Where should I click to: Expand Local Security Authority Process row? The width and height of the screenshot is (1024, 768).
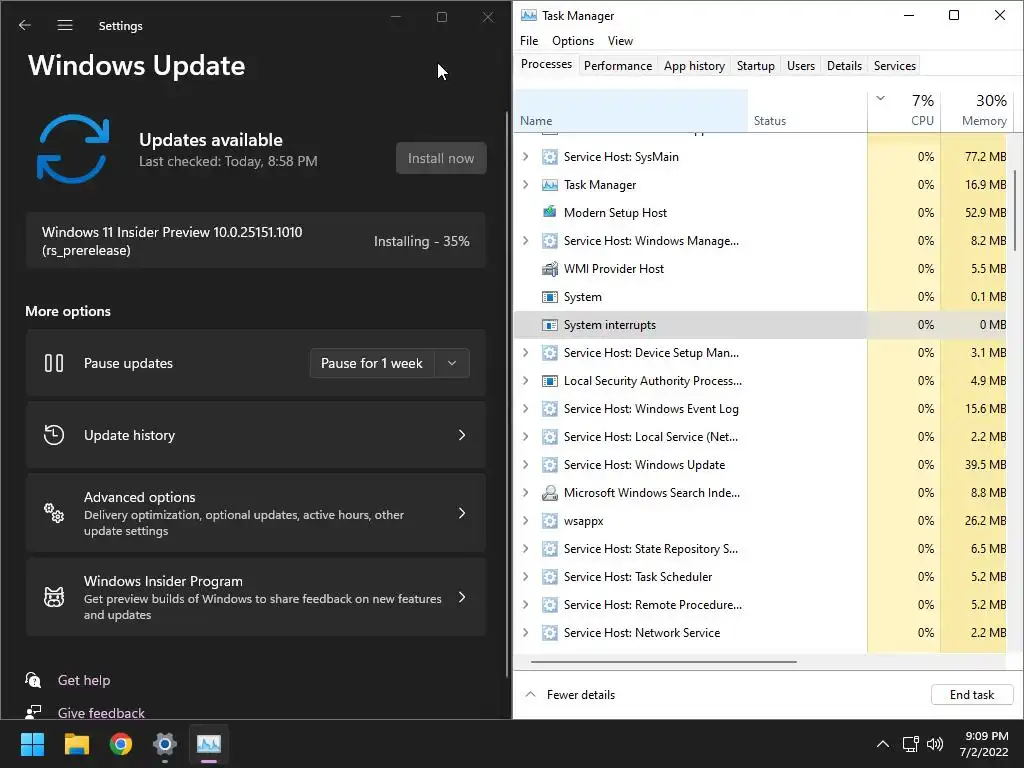526,381
